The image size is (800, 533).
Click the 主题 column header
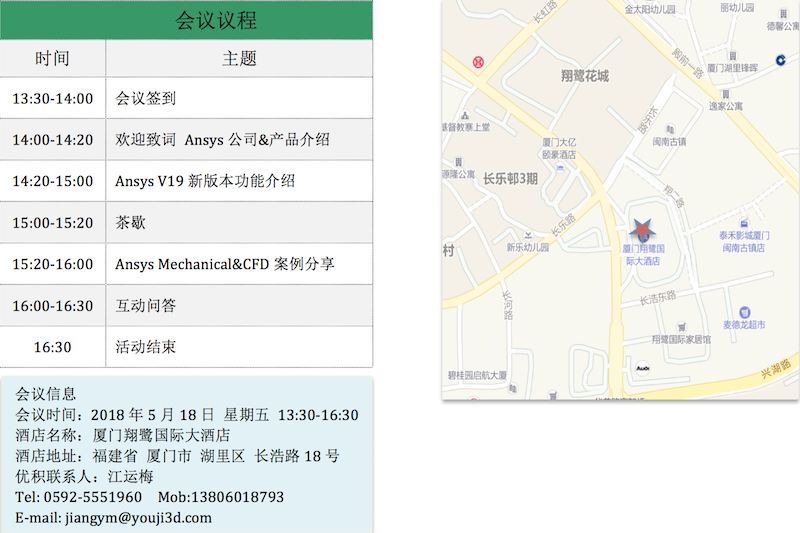[x=239, y=58]
